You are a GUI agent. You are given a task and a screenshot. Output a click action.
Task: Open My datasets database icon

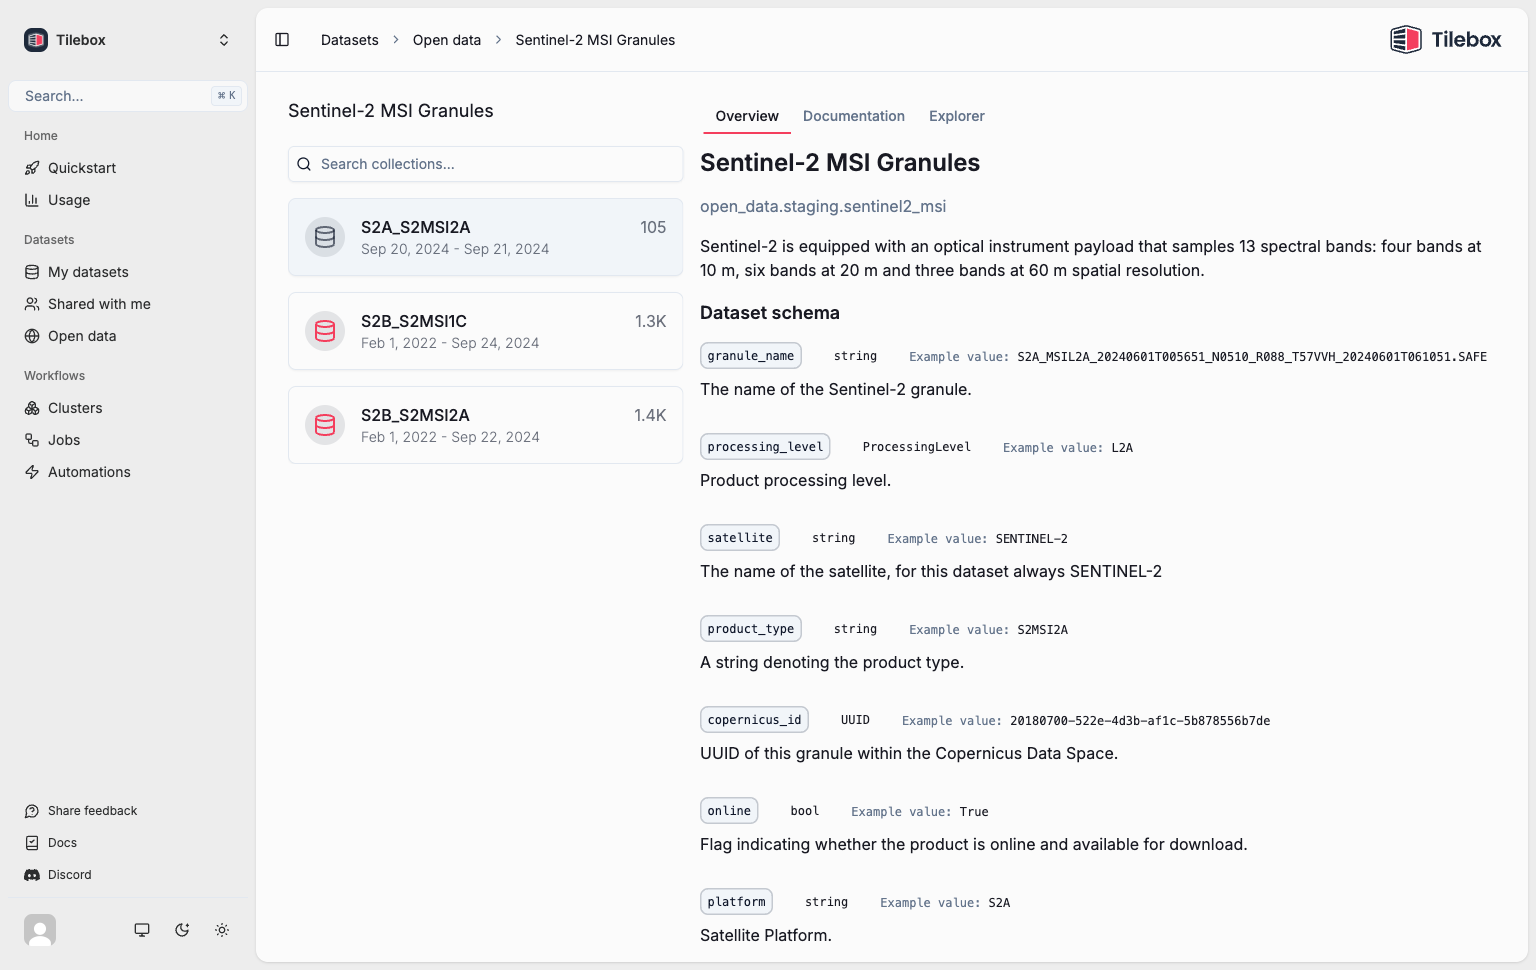(32, 272)
